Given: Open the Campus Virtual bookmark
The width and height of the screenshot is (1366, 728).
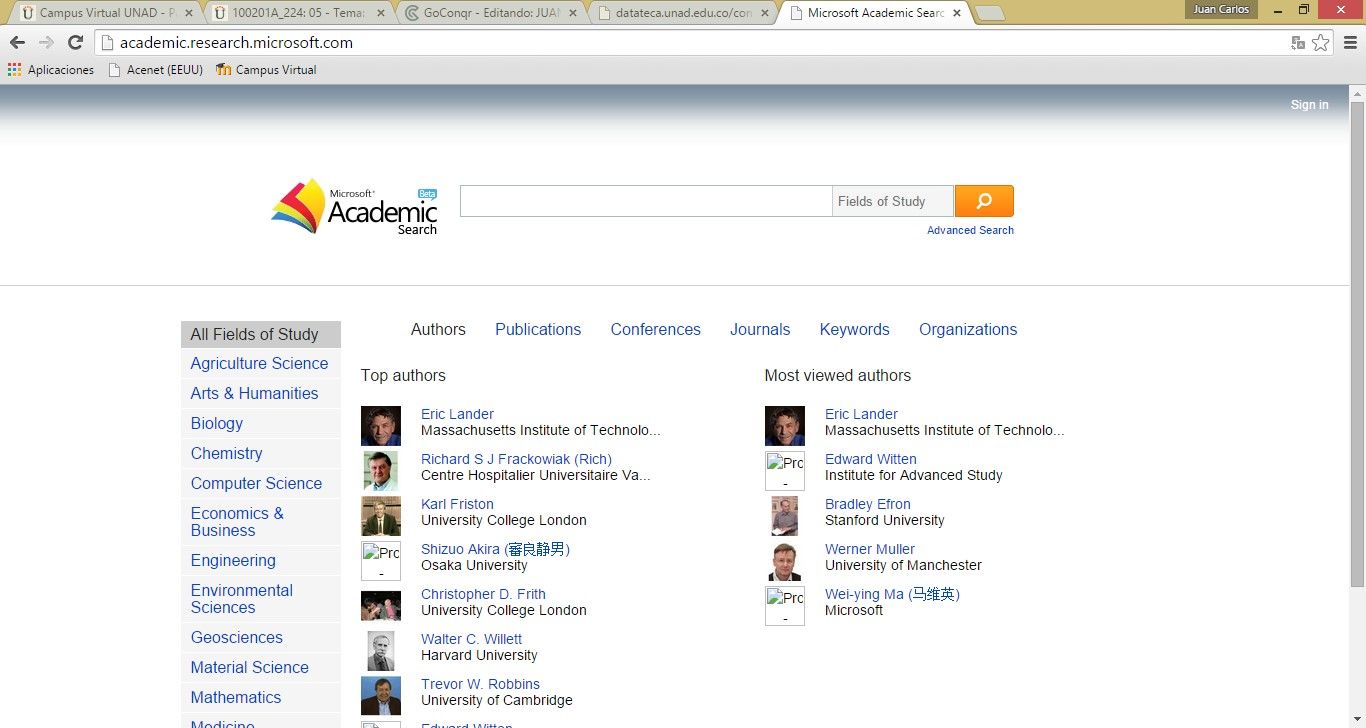Looking at the screenshot, I should click(x=266, y=70).
